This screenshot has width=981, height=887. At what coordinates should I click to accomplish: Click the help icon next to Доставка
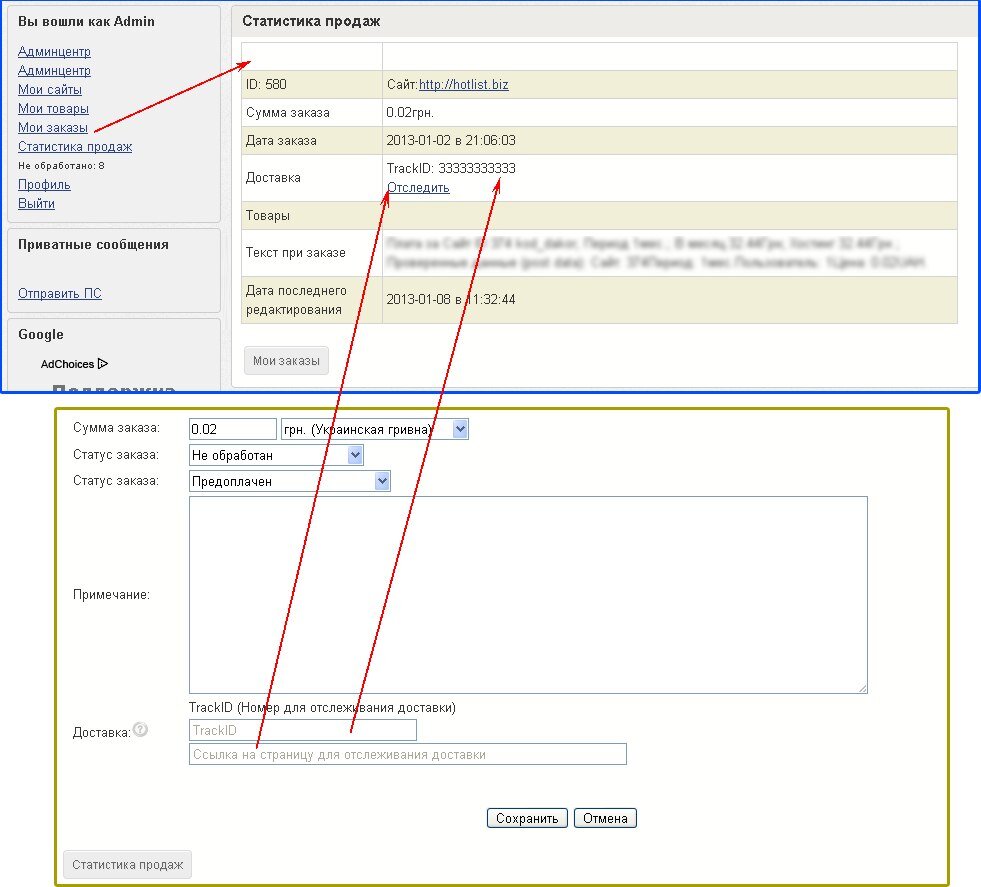(x=141, y=731)
